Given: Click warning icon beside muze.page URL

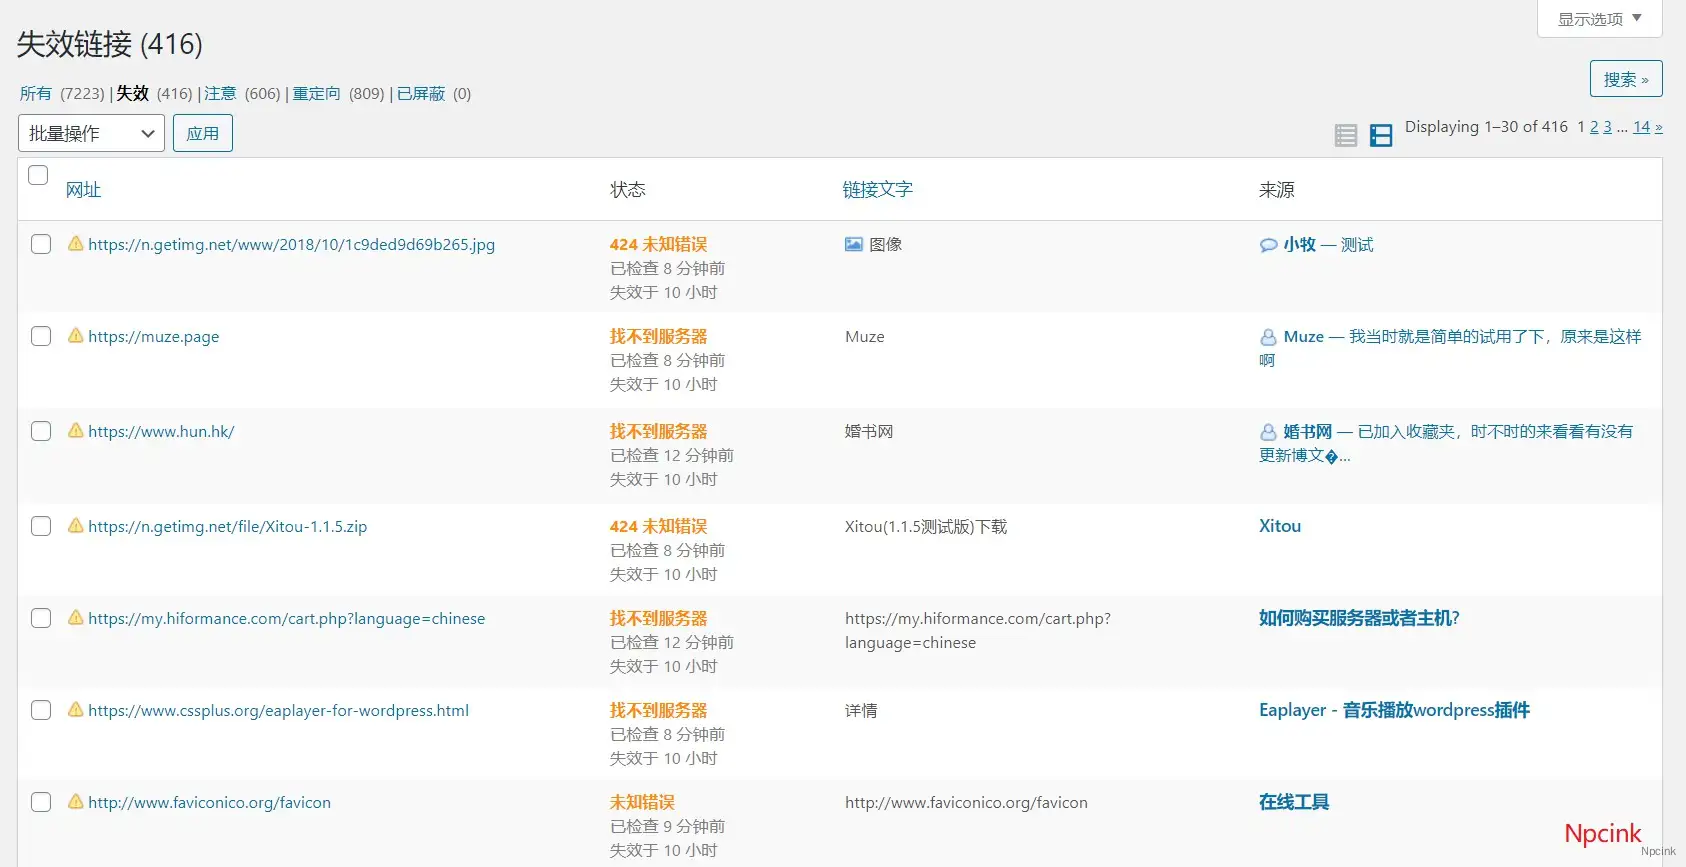Looking at the screenshot, I should pos(75,335).
